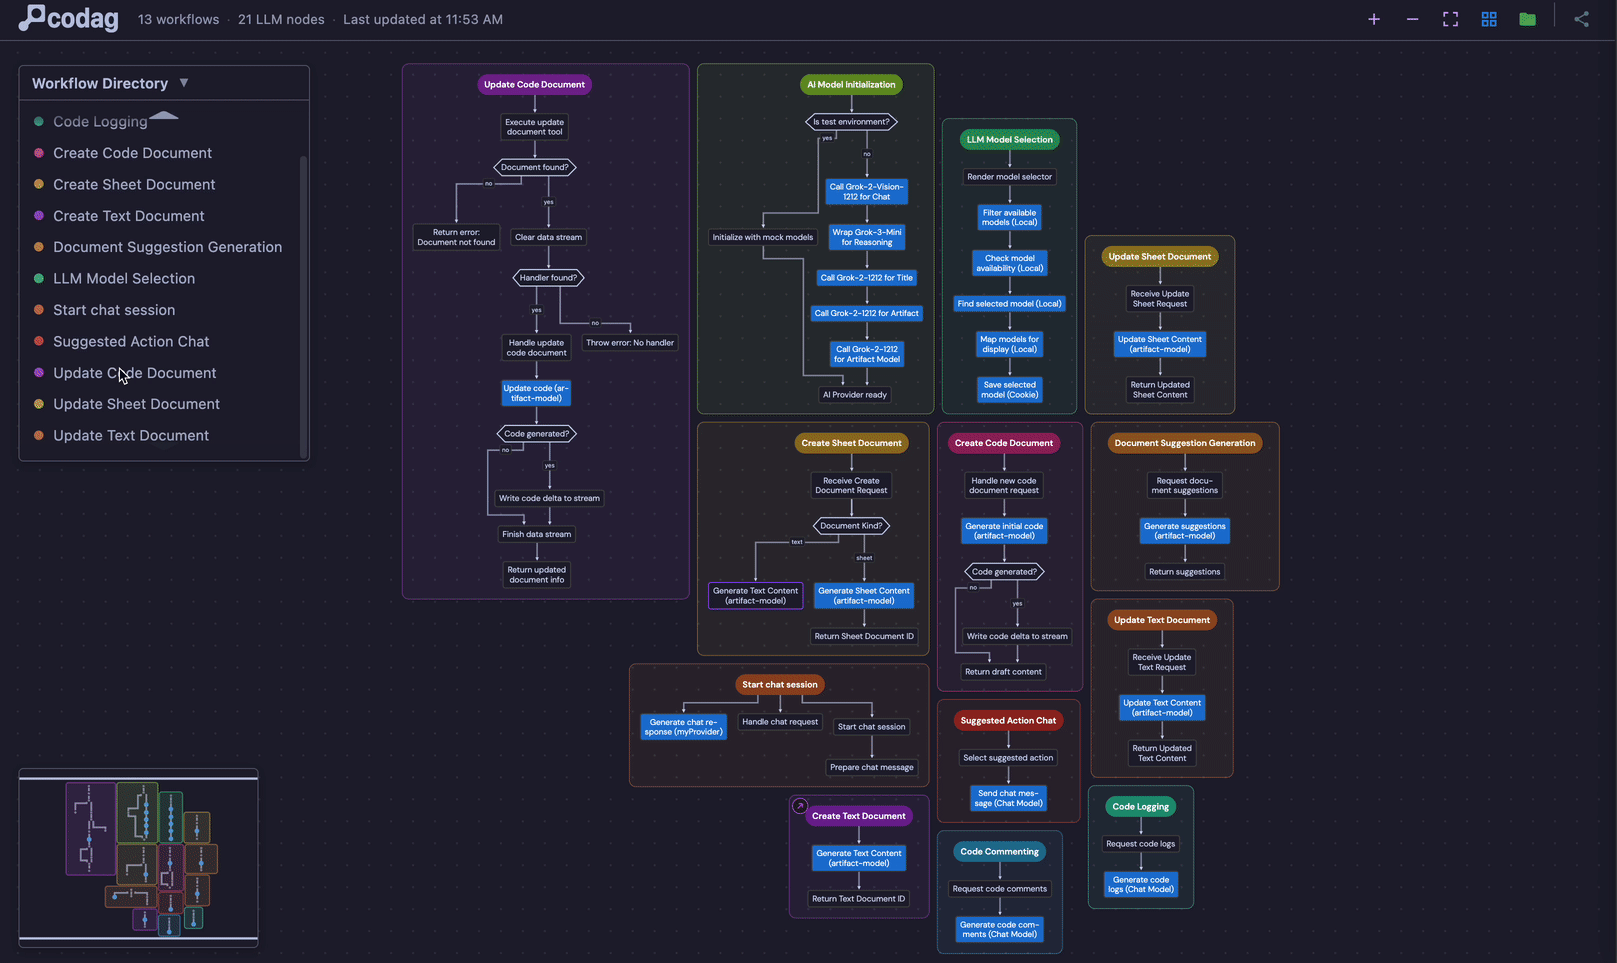The image size is (1617, 963).
Task: Select Suggested Action Chat in directory
Action: [x=131, y=342]
